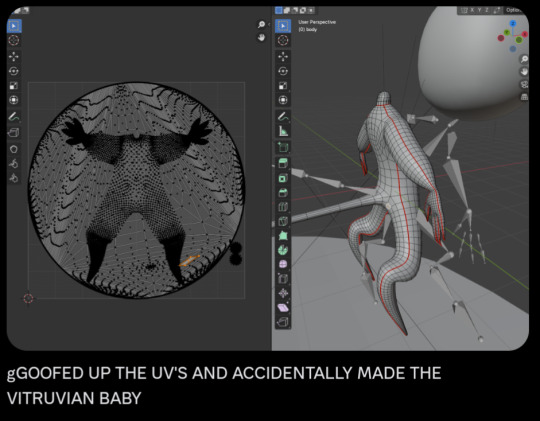Enable Subtract selection mode in 3D viewport header
The image size is (540, 421).
point(295,10)
